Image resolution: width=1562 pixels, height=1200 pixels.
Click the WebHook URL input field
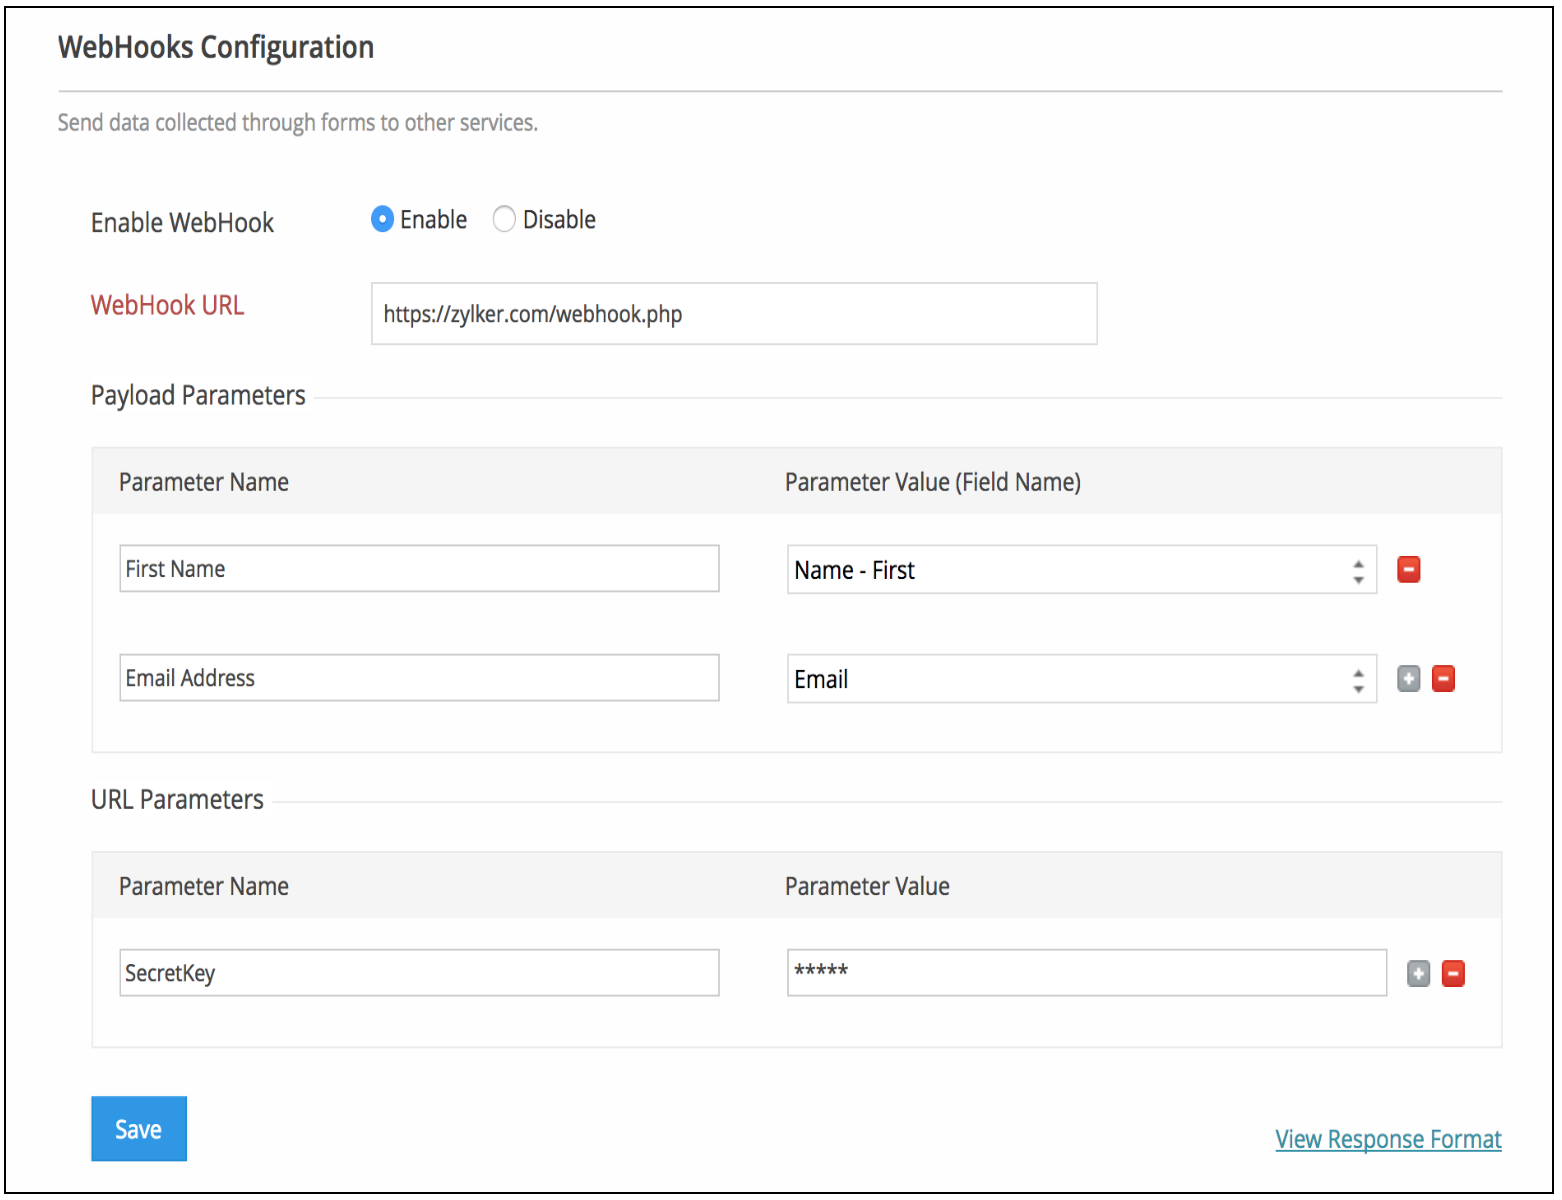coord(734,314)
